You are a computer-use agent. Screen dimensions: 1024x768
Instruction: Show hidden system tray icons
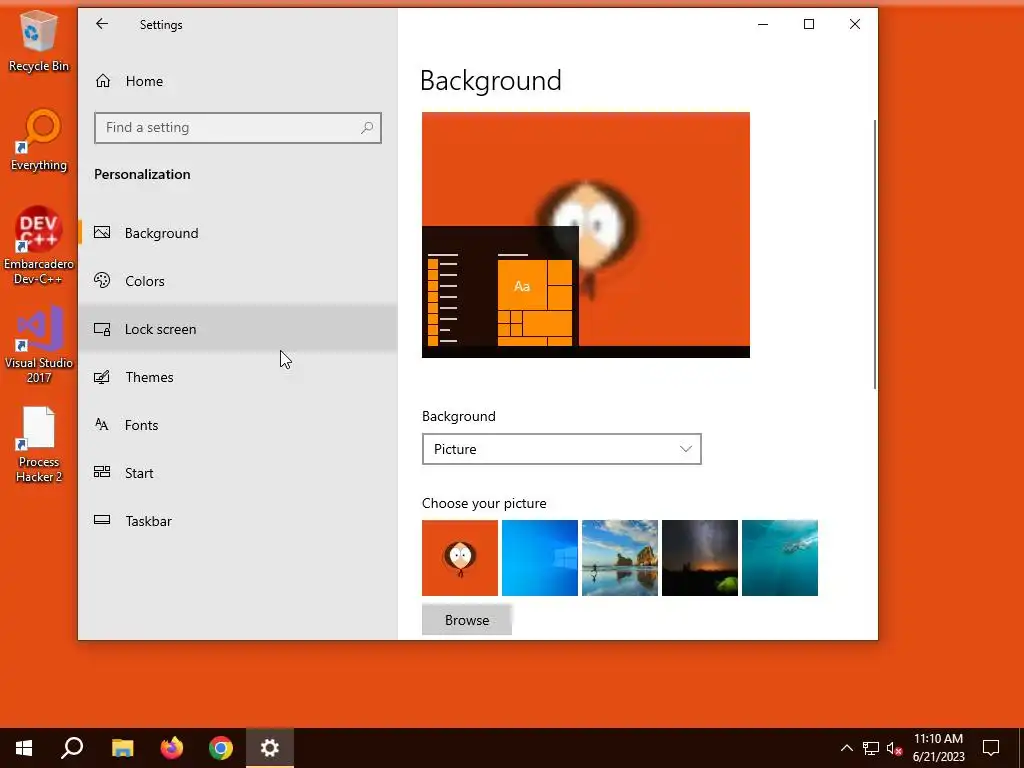click(846, 748)
